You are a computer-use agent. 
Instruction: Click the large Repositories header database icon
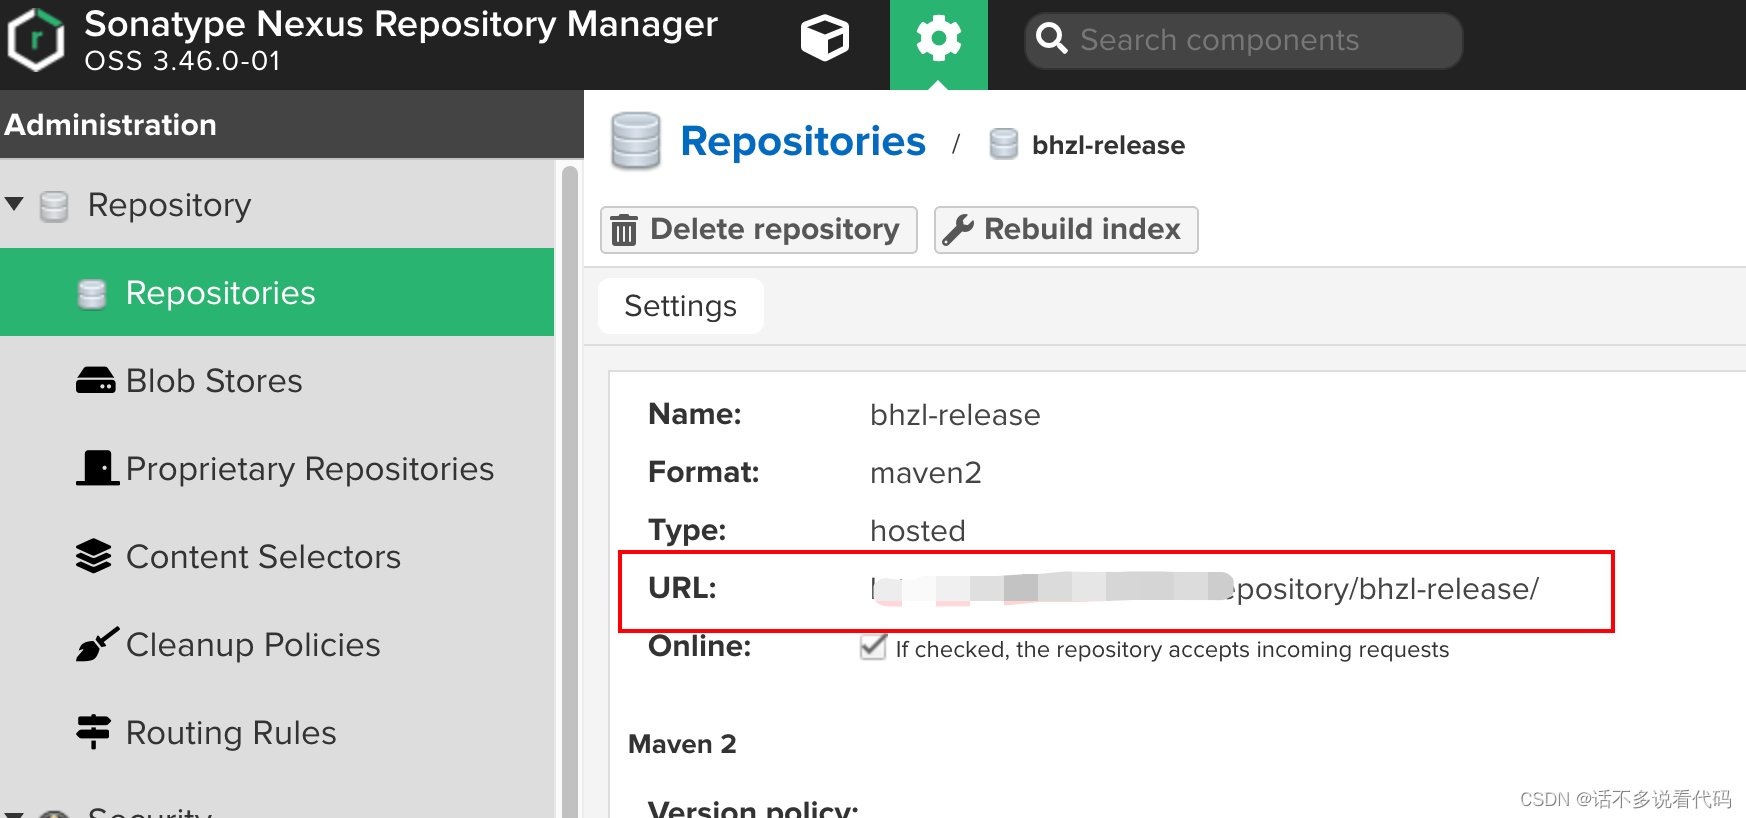point(636,141)
